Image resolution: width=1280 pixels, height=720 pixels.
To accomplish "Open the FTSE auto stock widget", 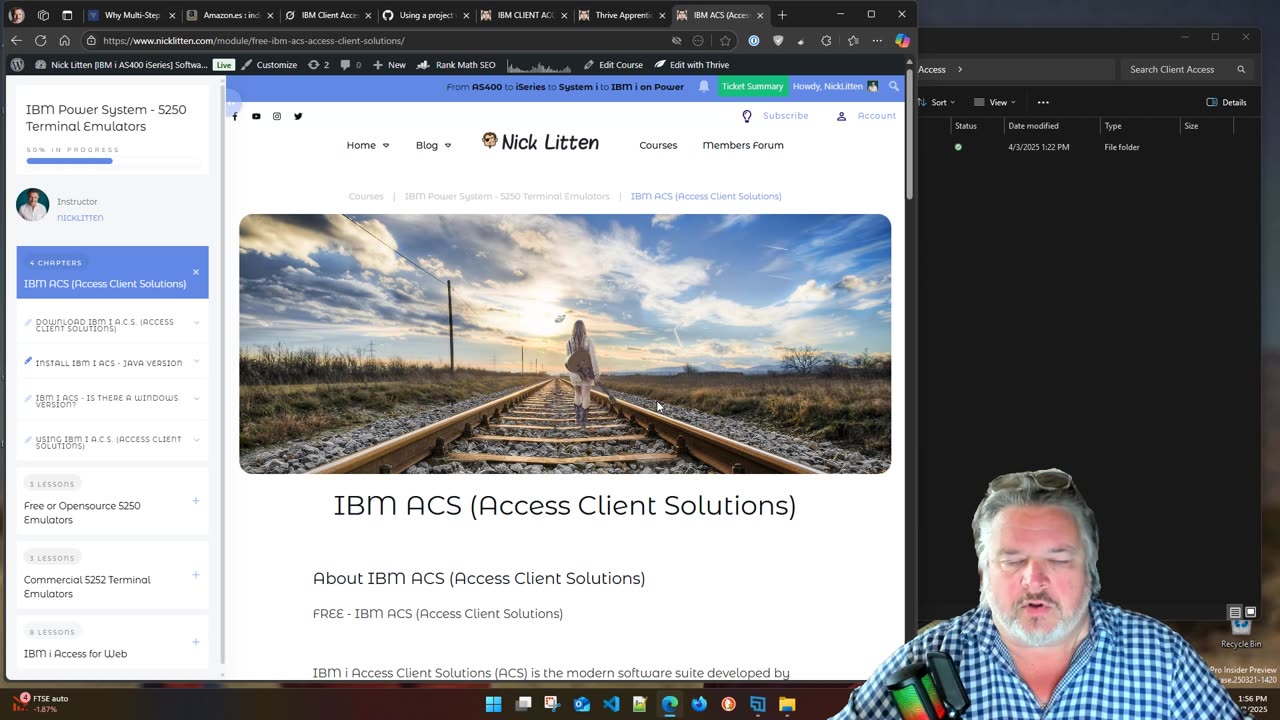I will (40, 703).
